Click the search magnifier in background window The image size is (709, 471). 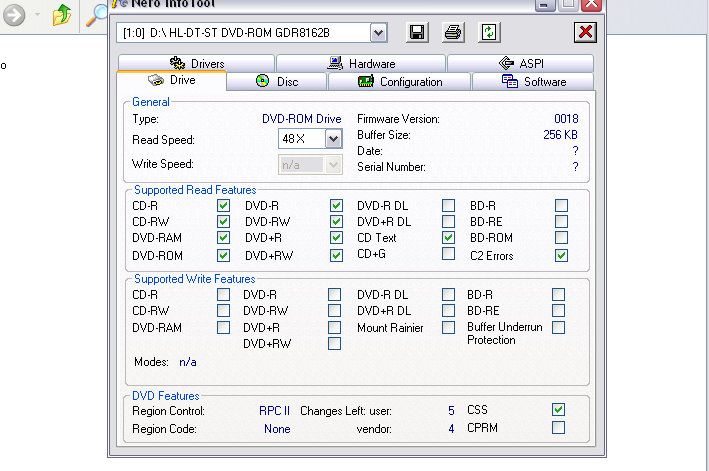[96, 16]
